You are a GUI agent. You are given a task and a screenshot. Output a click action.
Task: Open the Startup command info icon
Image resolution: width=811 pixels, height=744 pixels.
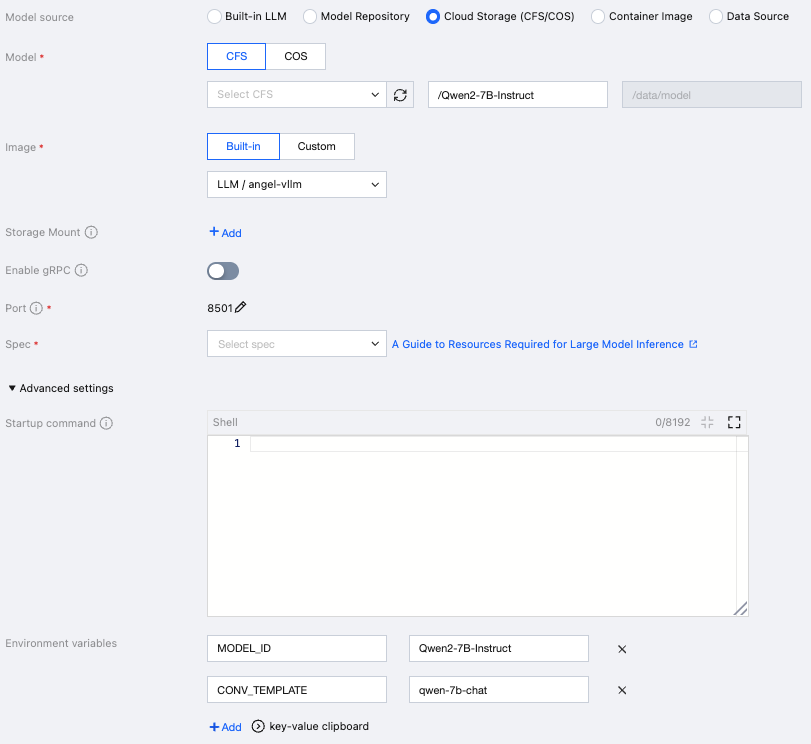(x=106, y=423)
